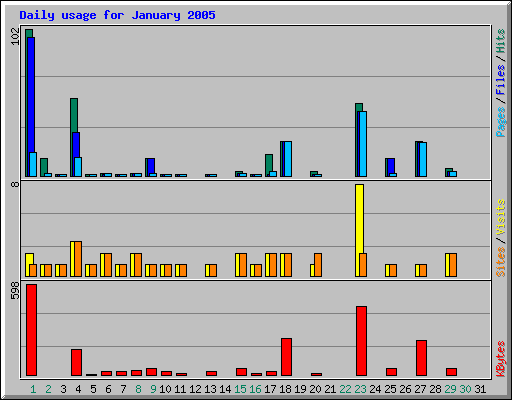Click day 30 on the x-axis
This screenshot has height=400, width=512.
click(465, 389)
